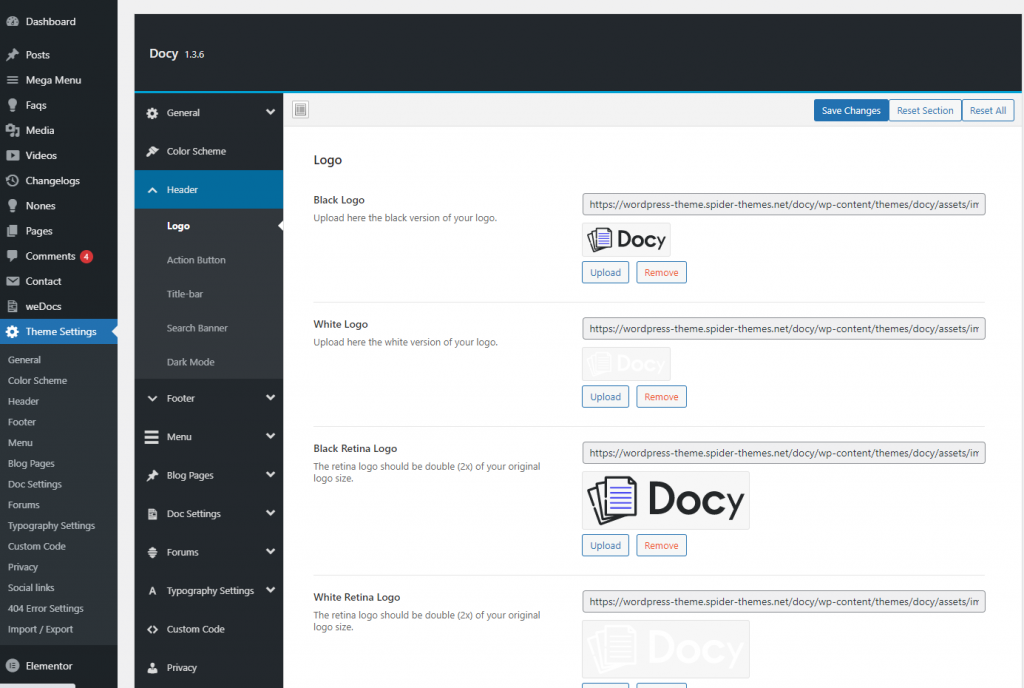Upload a new Black Logo

[605, 272]
